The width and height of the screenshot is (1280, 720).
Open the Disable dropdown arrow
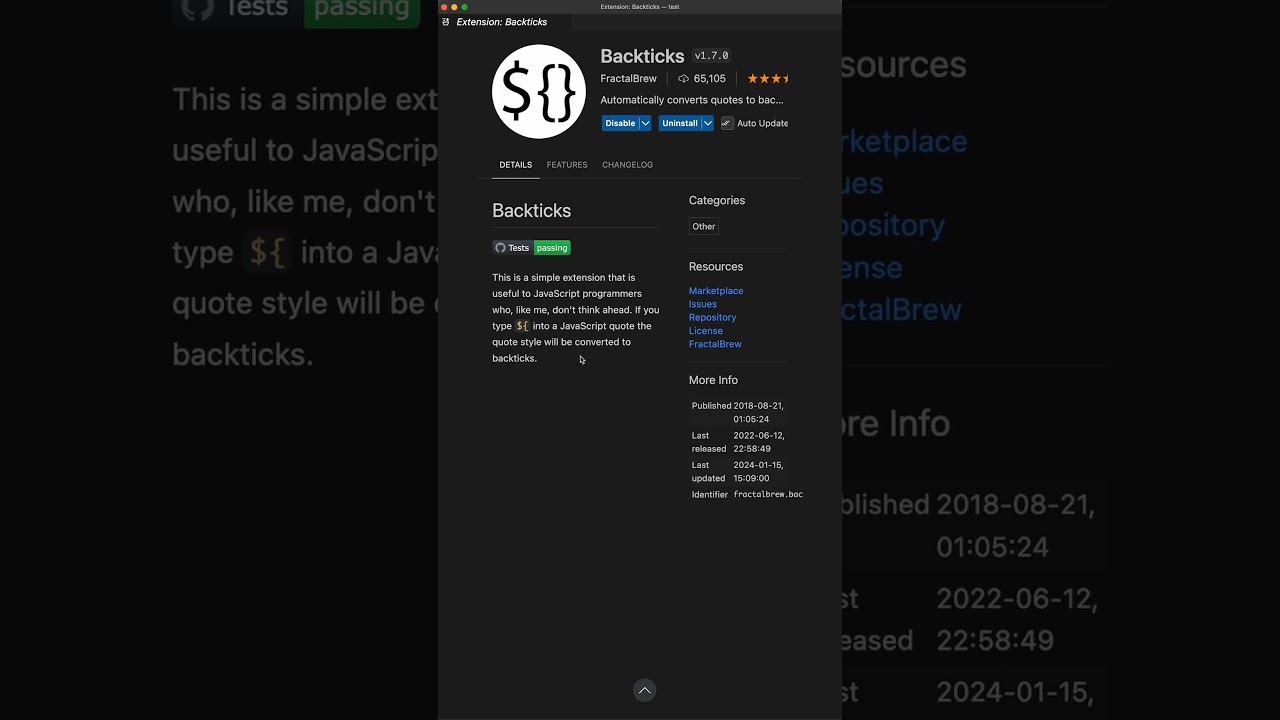tap(645, 123)
